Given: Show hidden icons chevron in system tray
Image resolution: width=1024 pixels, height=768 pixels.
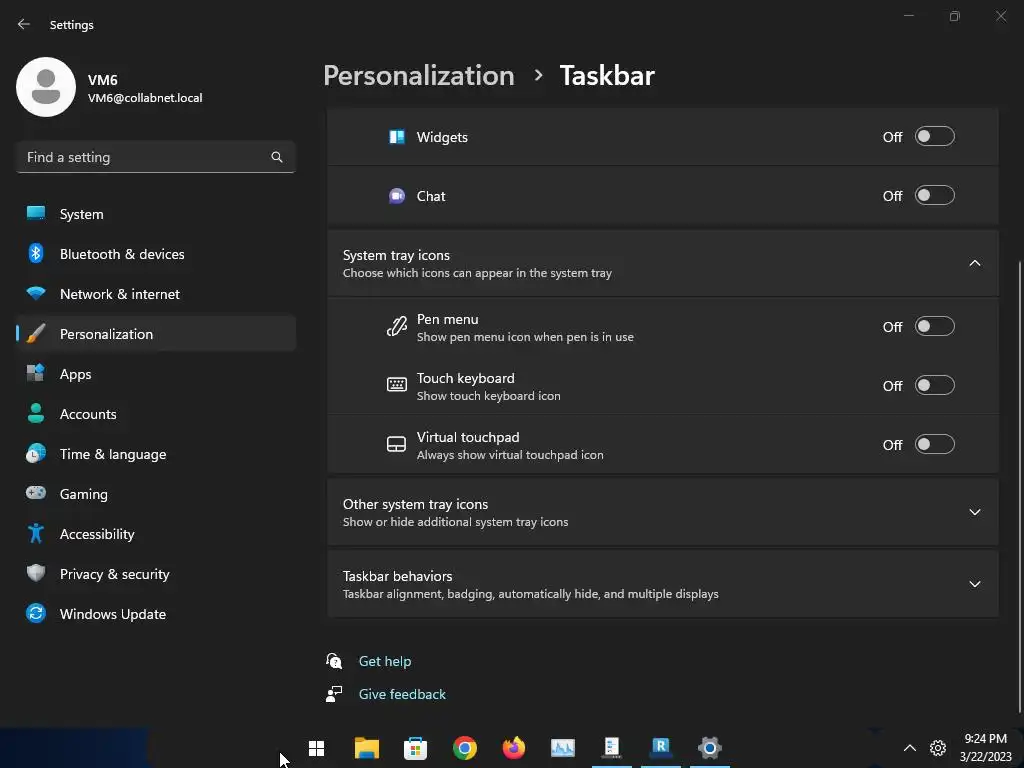Looking at the screenshot, I should click(909, 748).
